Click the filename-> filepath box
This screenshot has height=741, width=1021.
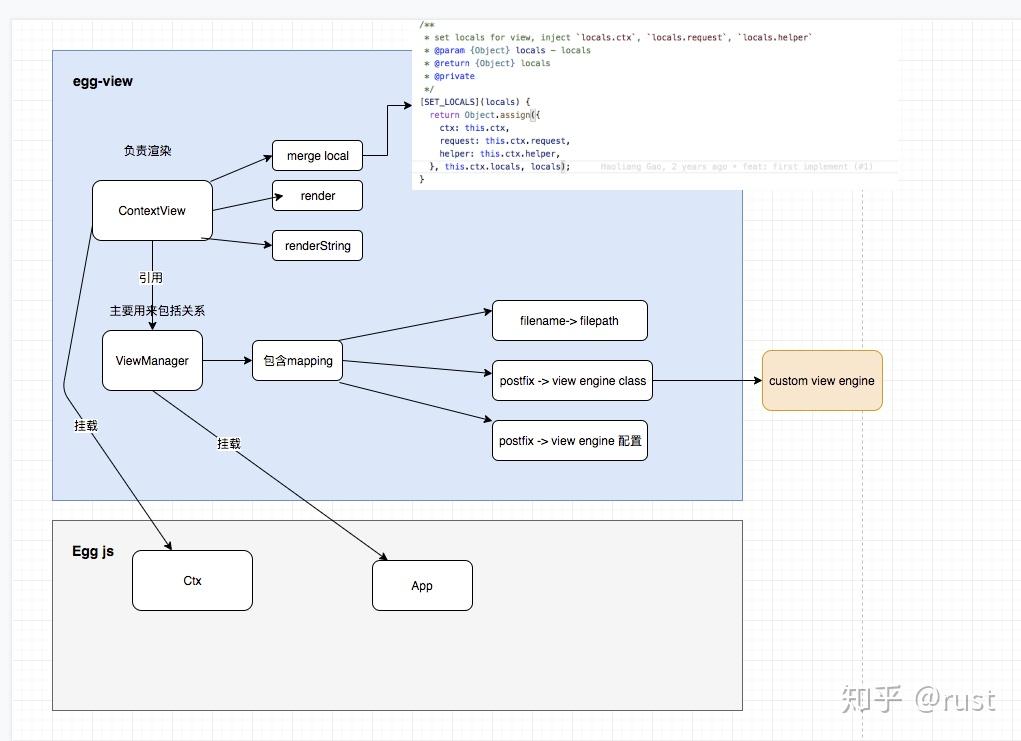[570, 320]
